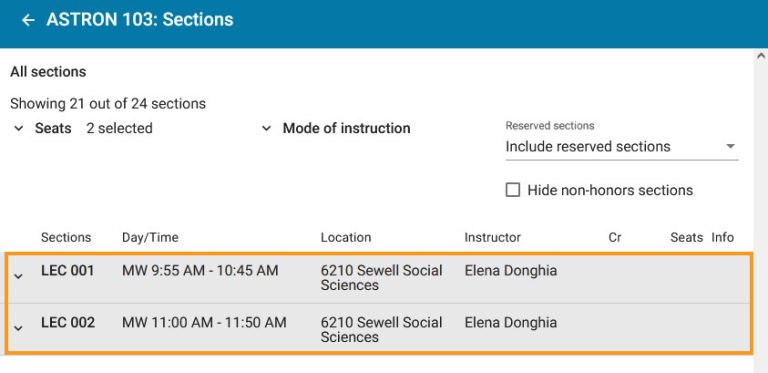Select the LEC 001 section label
The image size is (768, 373).
pyautogui.click(x=68, y=270)
